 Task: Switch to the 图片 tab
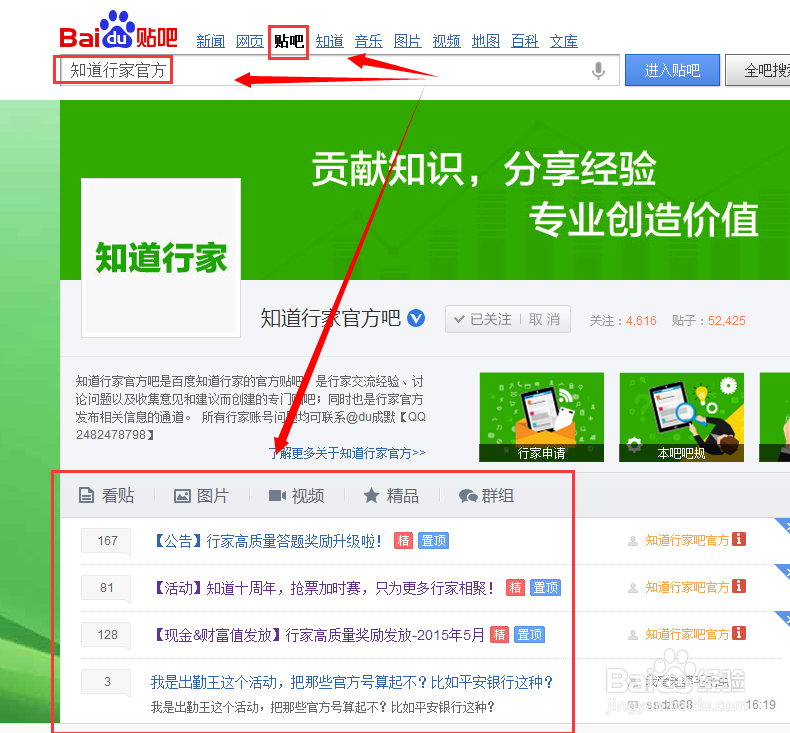[202, 495]
